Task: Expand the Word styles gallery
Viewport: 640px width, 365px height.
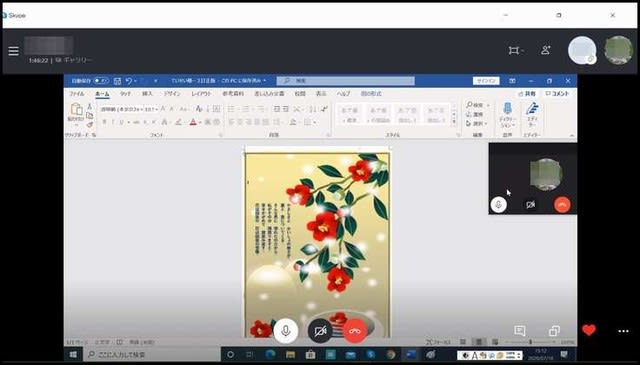Action: pos(454,122)
